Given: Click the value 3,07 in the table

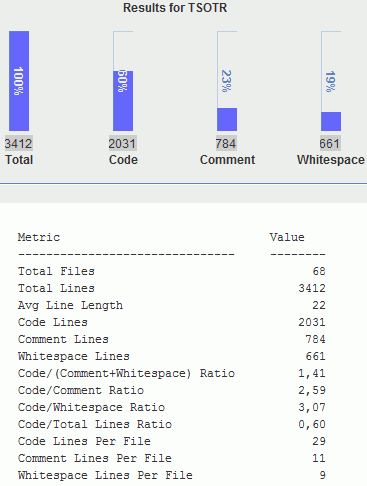Looking at the screenshot, I should click(312, 407).
